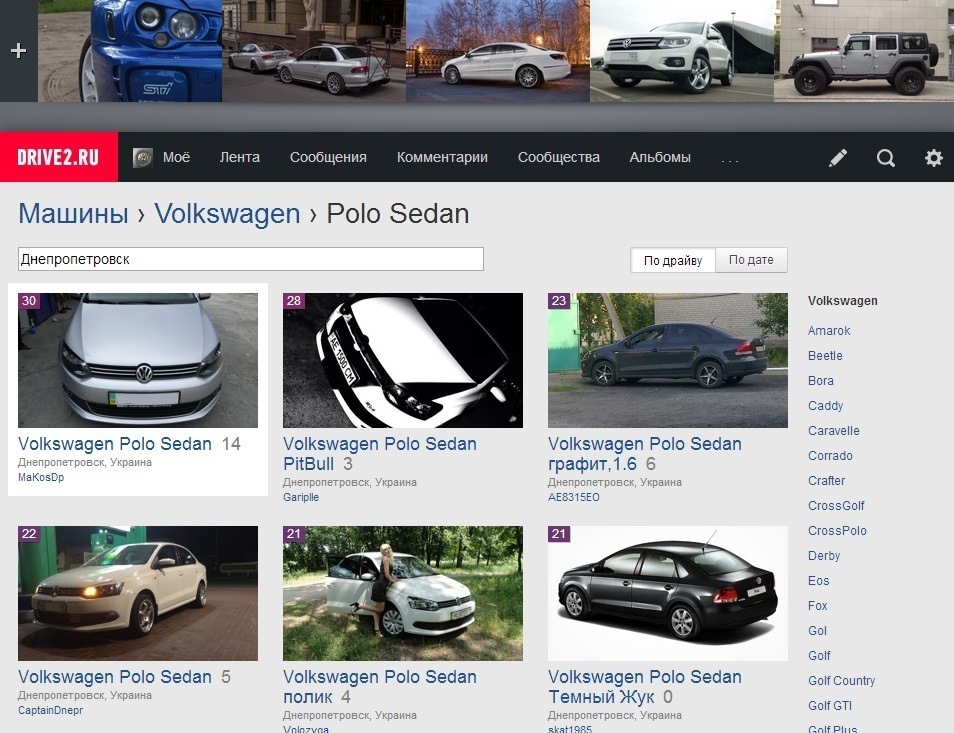The width and height of the screenshot is (954, 733).
Task: Visit user Gariplle profile
Action: click(301, 498)
